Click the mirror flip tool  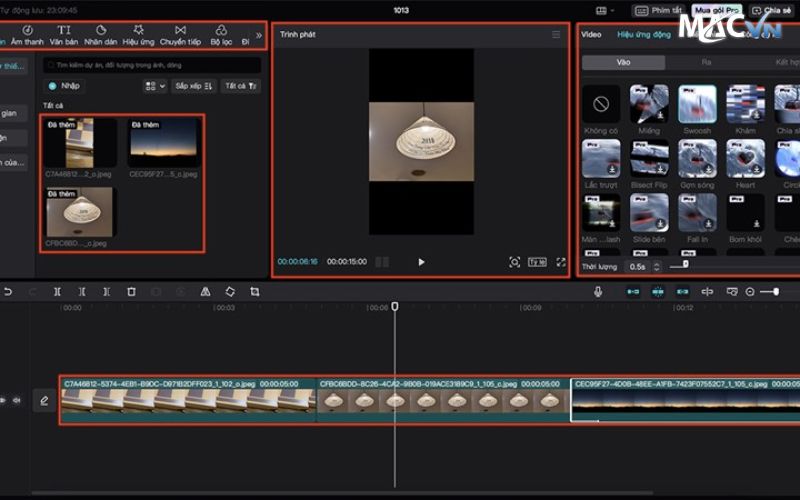click(x=205, y=292)
